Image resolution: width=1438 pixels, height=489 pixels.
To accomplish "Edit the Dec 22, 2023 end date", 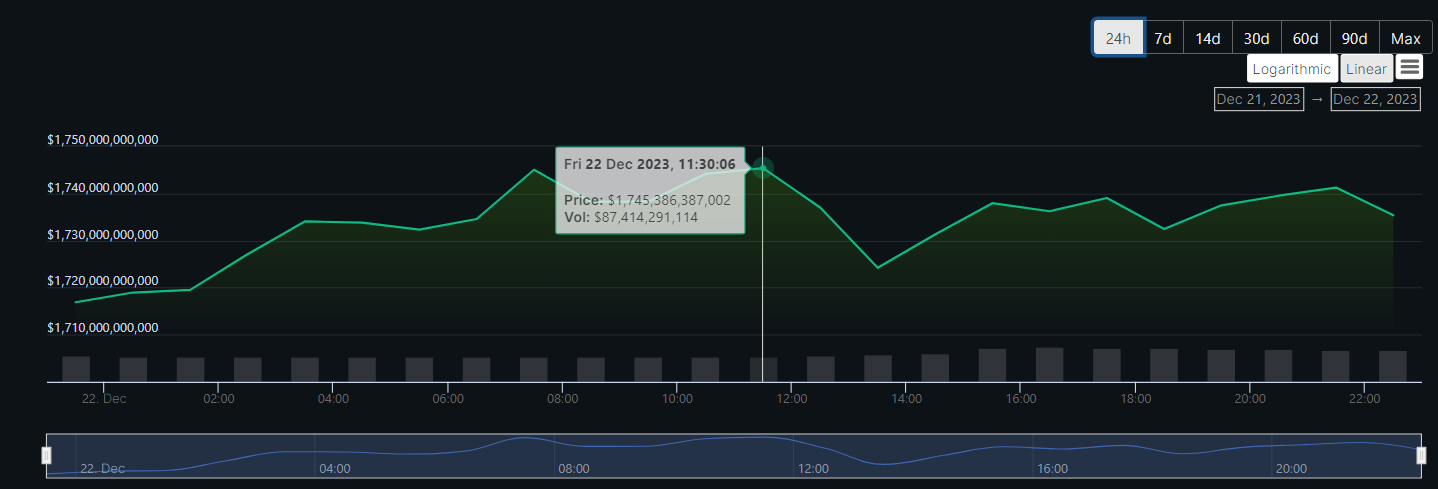I will 1375,99.
